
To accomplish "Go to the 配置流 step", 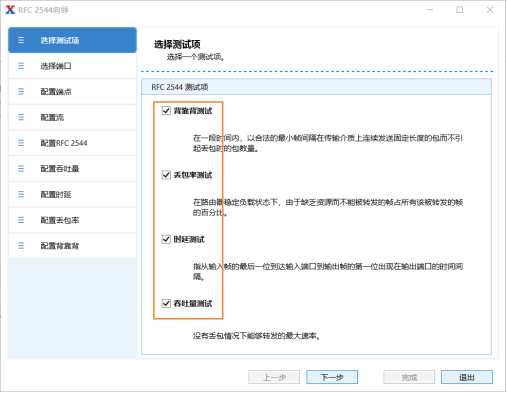I will point(72,117).
